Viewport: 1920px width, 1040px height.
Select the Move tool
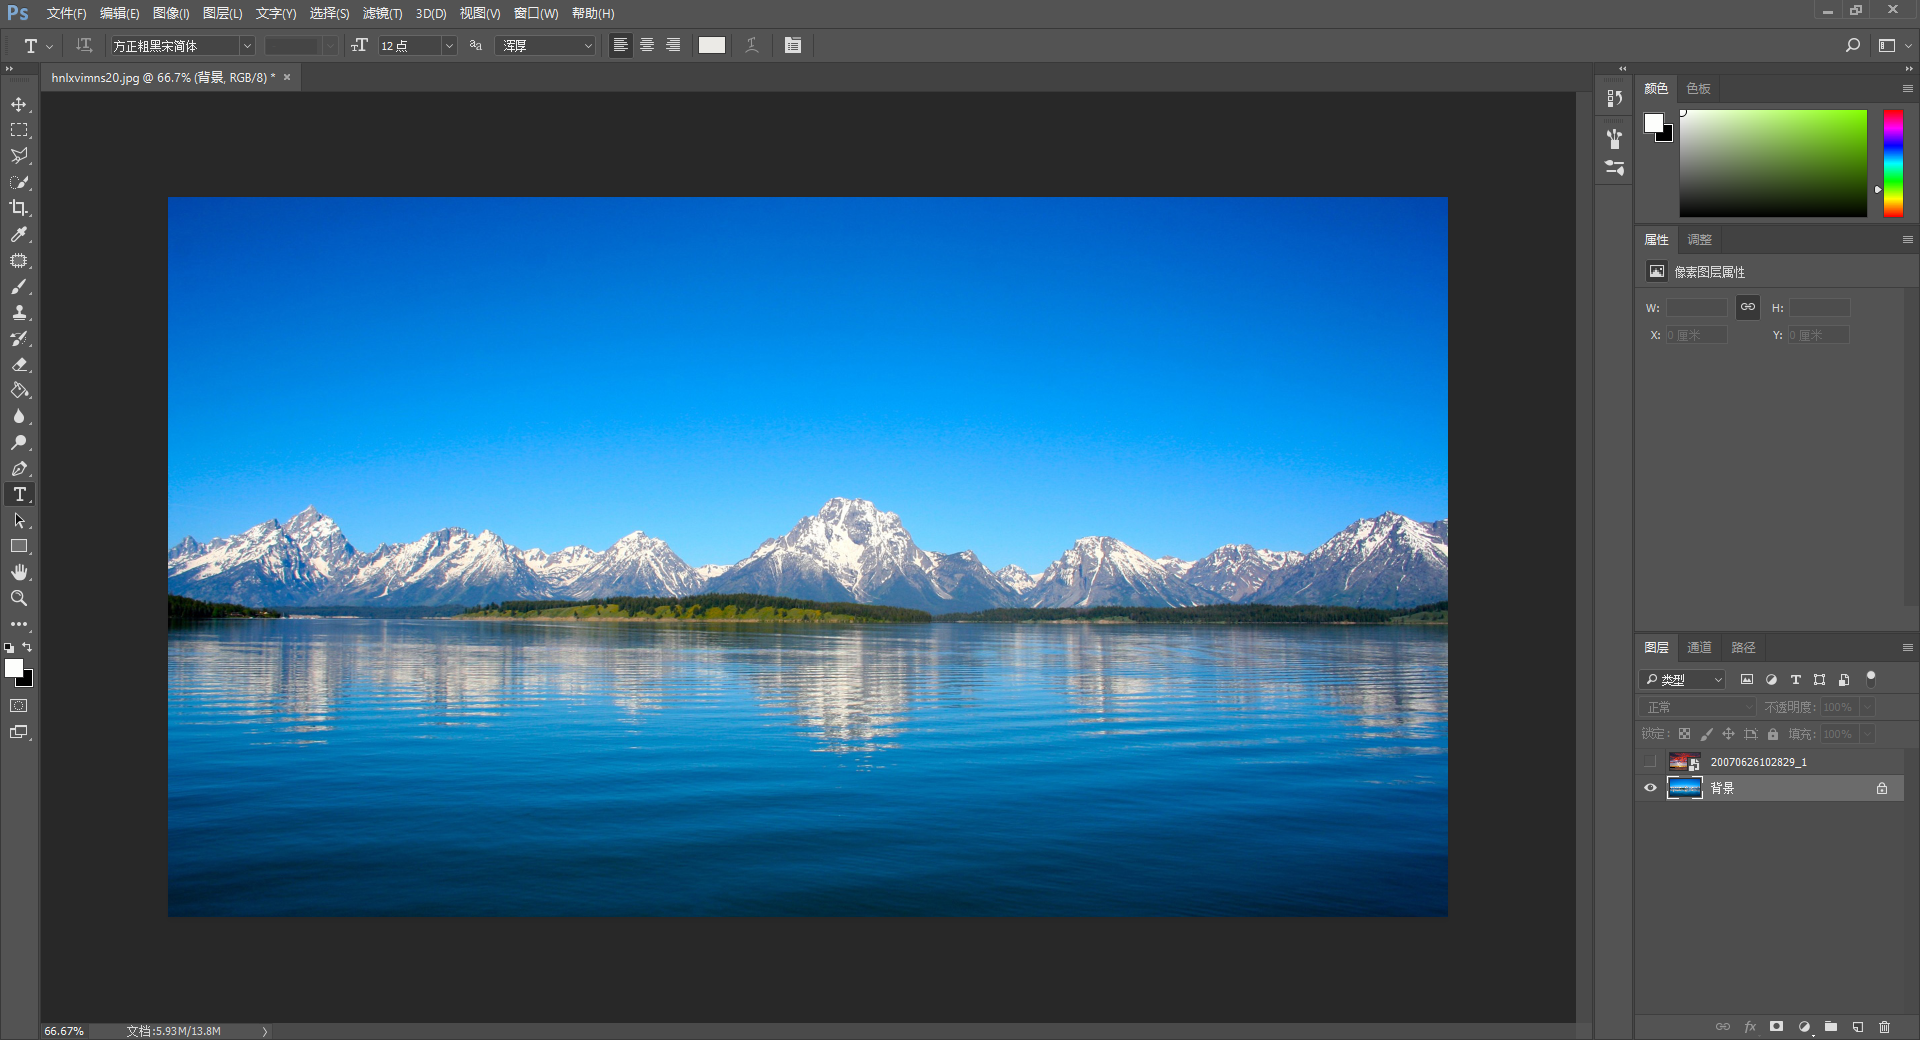coord(19,105)
